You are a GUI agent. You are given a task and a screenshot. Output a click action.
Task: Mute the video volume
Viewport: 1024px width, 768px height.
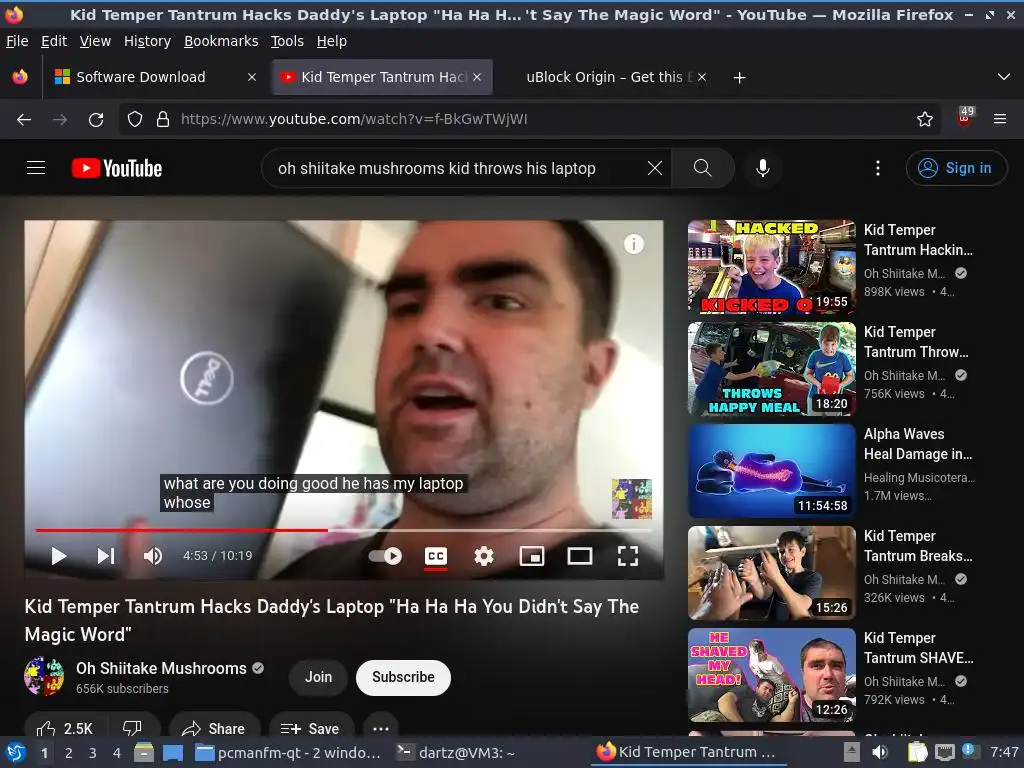(x=153, y=556)
